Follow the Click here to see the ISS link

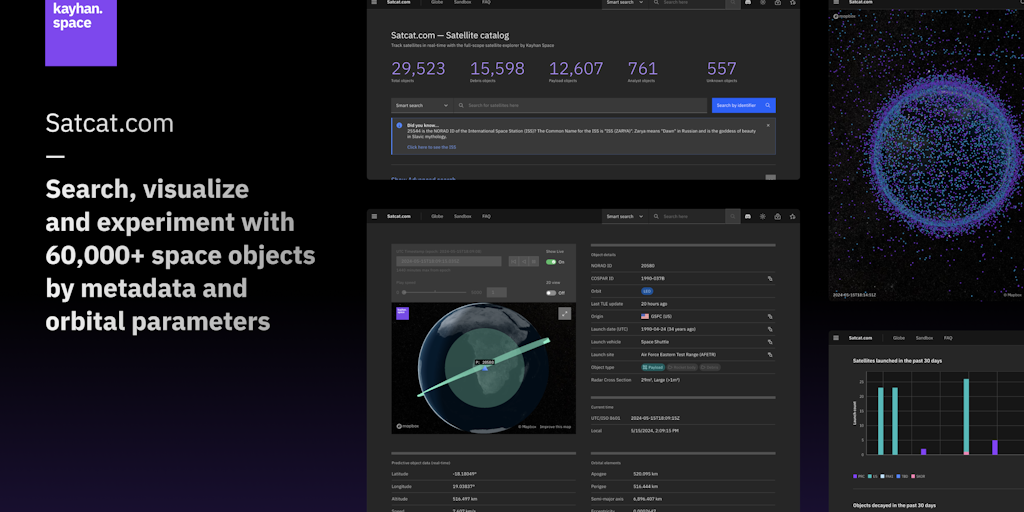pyautogui.click(x=431, y=147)
